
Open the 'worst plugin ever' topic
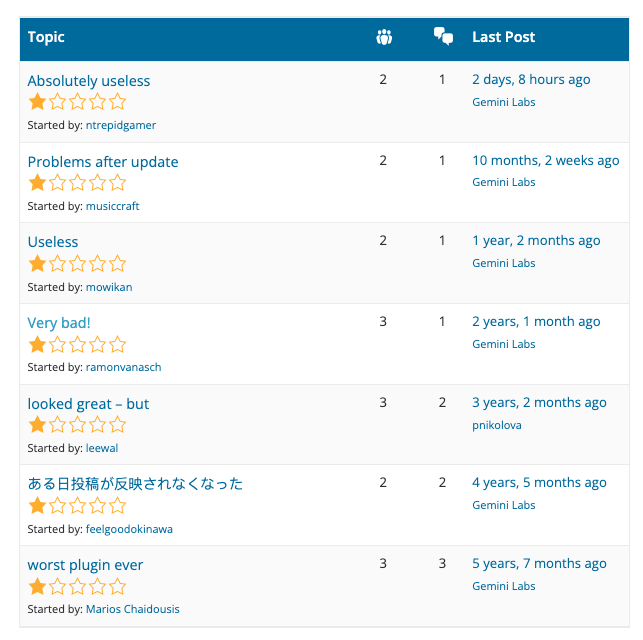[85, 565]
